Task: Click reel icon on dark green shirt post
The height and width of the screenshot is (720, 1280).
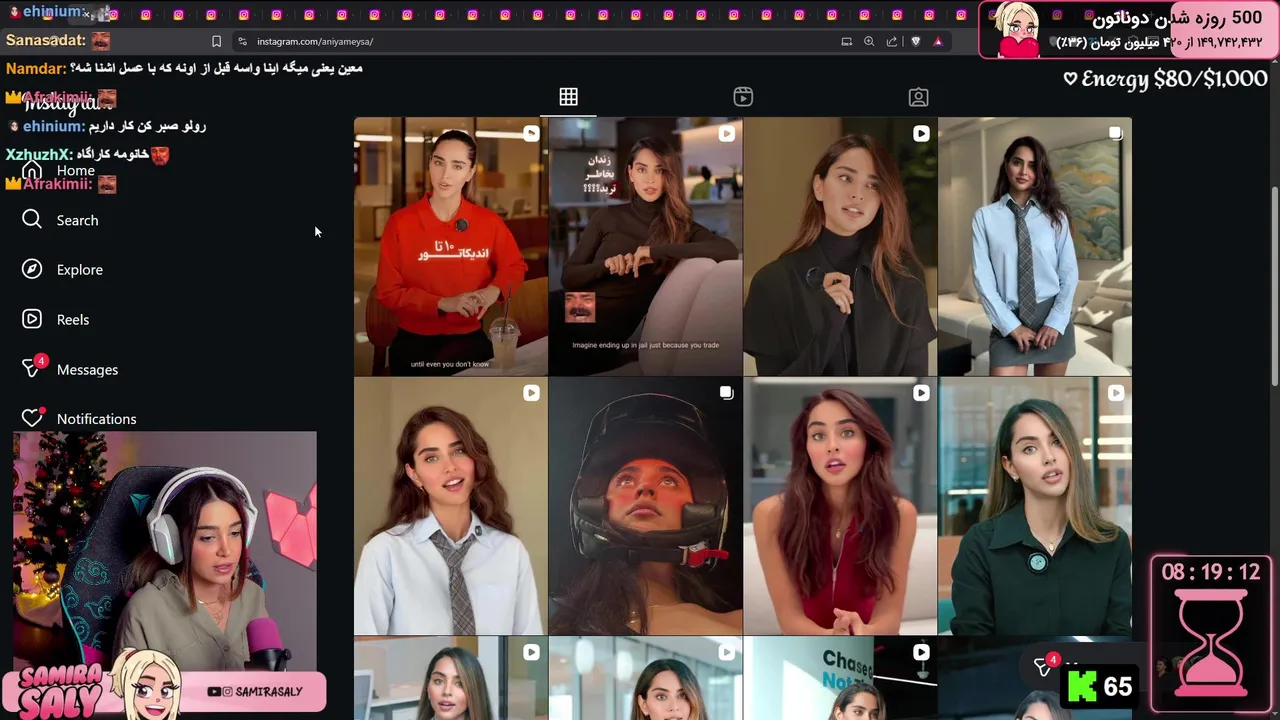Action: [1115, 393]
